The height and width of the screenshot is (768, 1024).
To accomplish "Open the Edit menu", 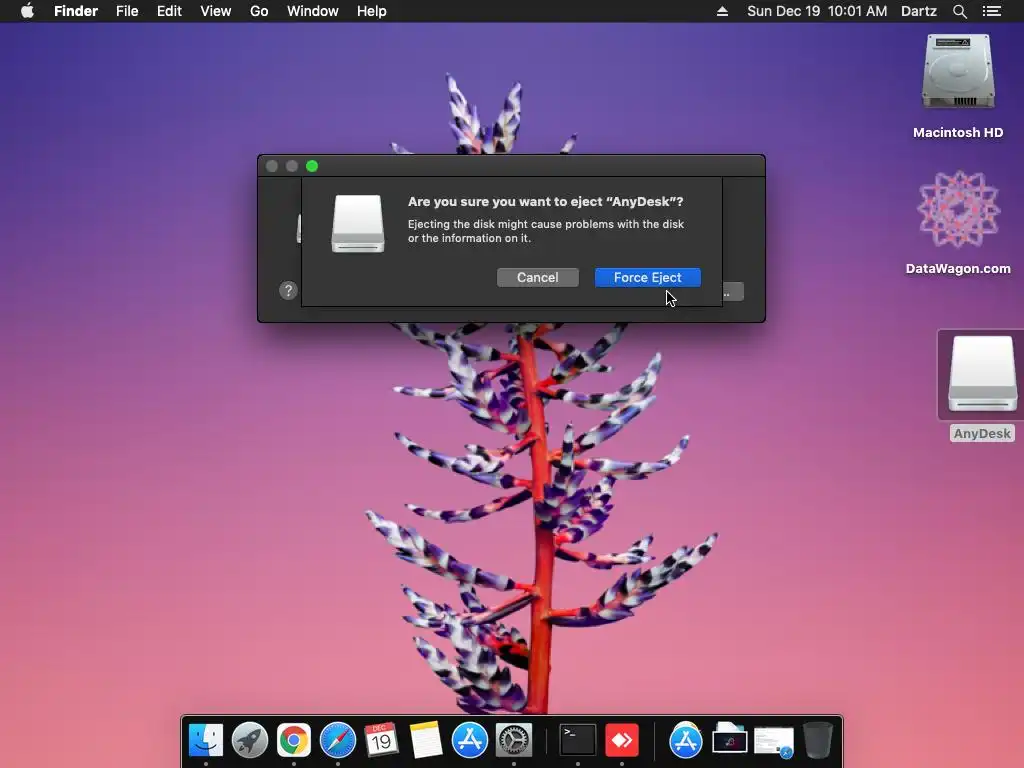I will tap(169, 11).
